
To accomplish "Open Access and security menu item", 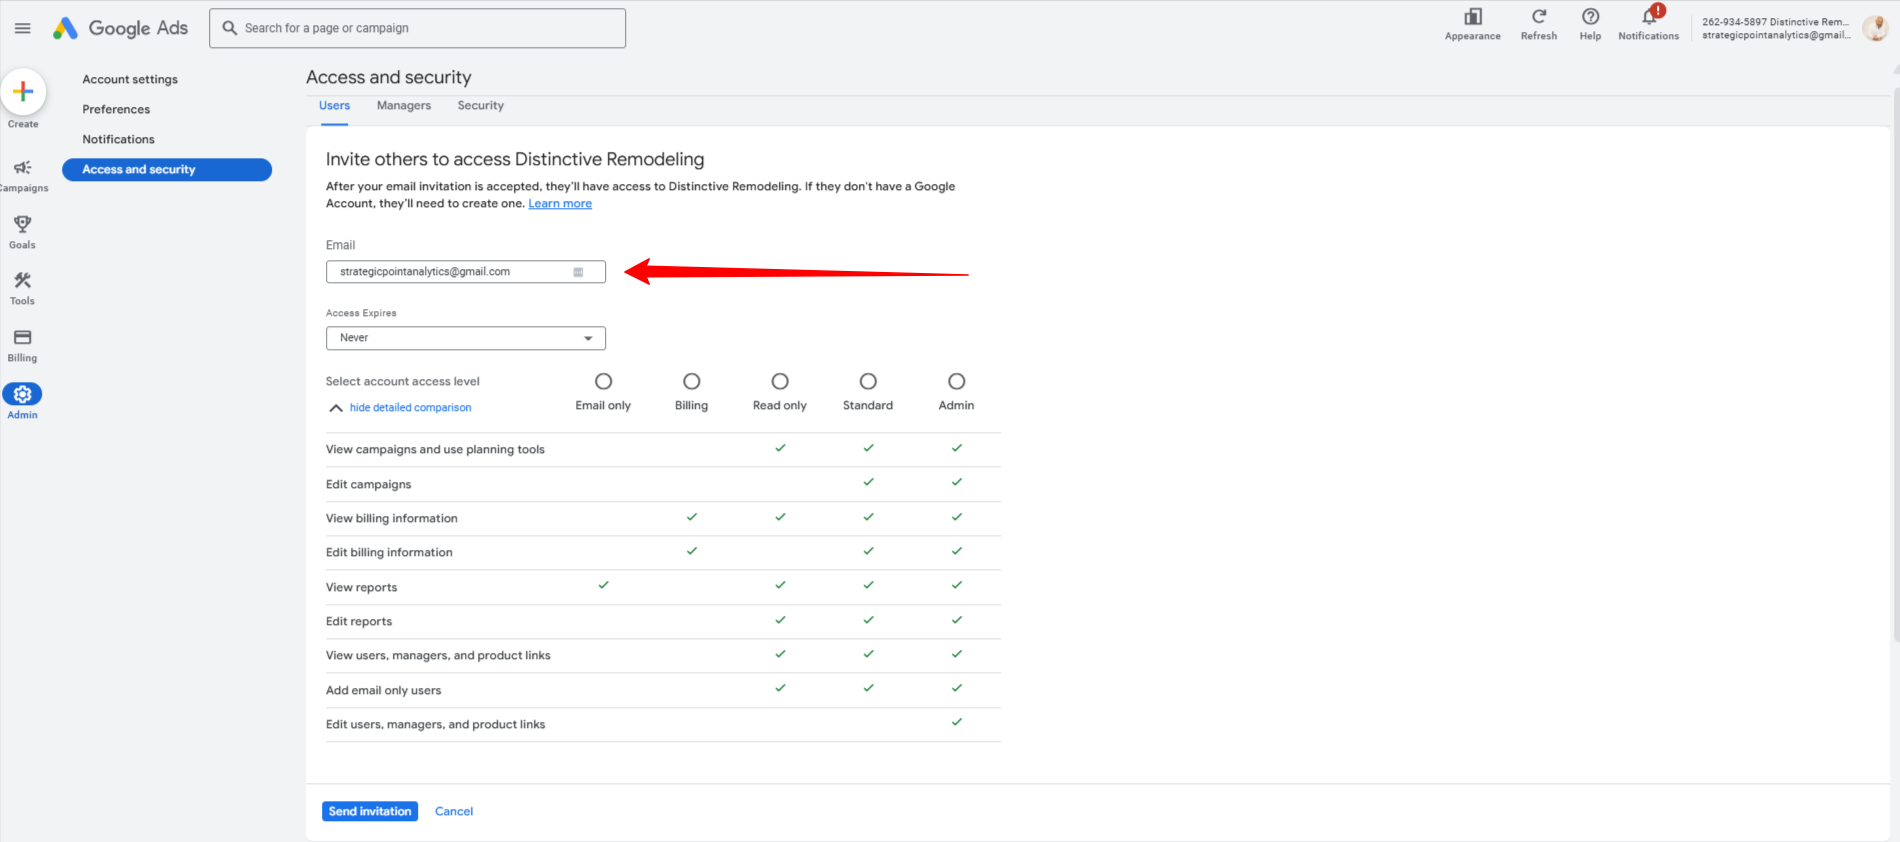I will click(x=167, y=170).
